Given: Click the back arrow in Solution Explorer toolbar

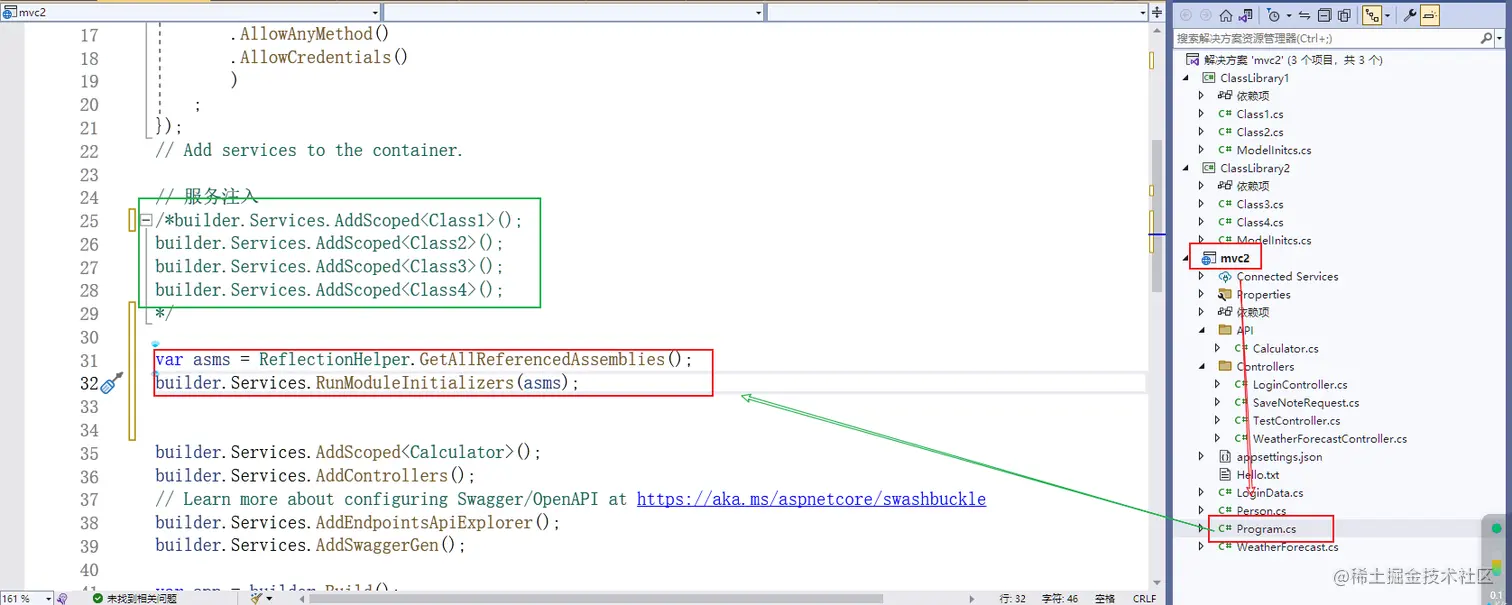Looking at the screenshot, I should click(1186, 15).
